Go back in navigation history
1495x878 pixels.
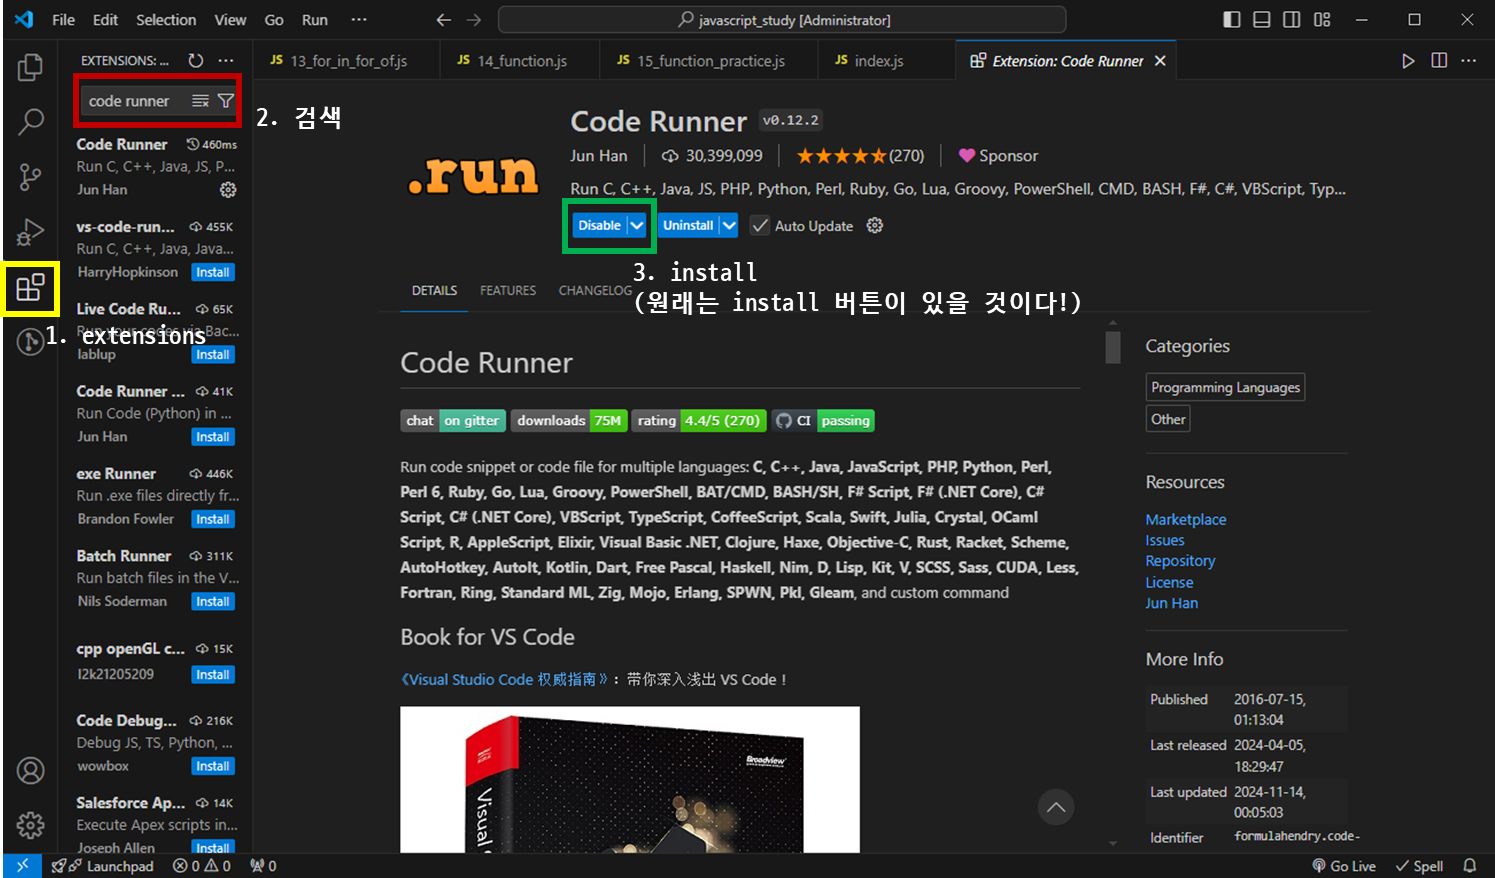[444, 20]
